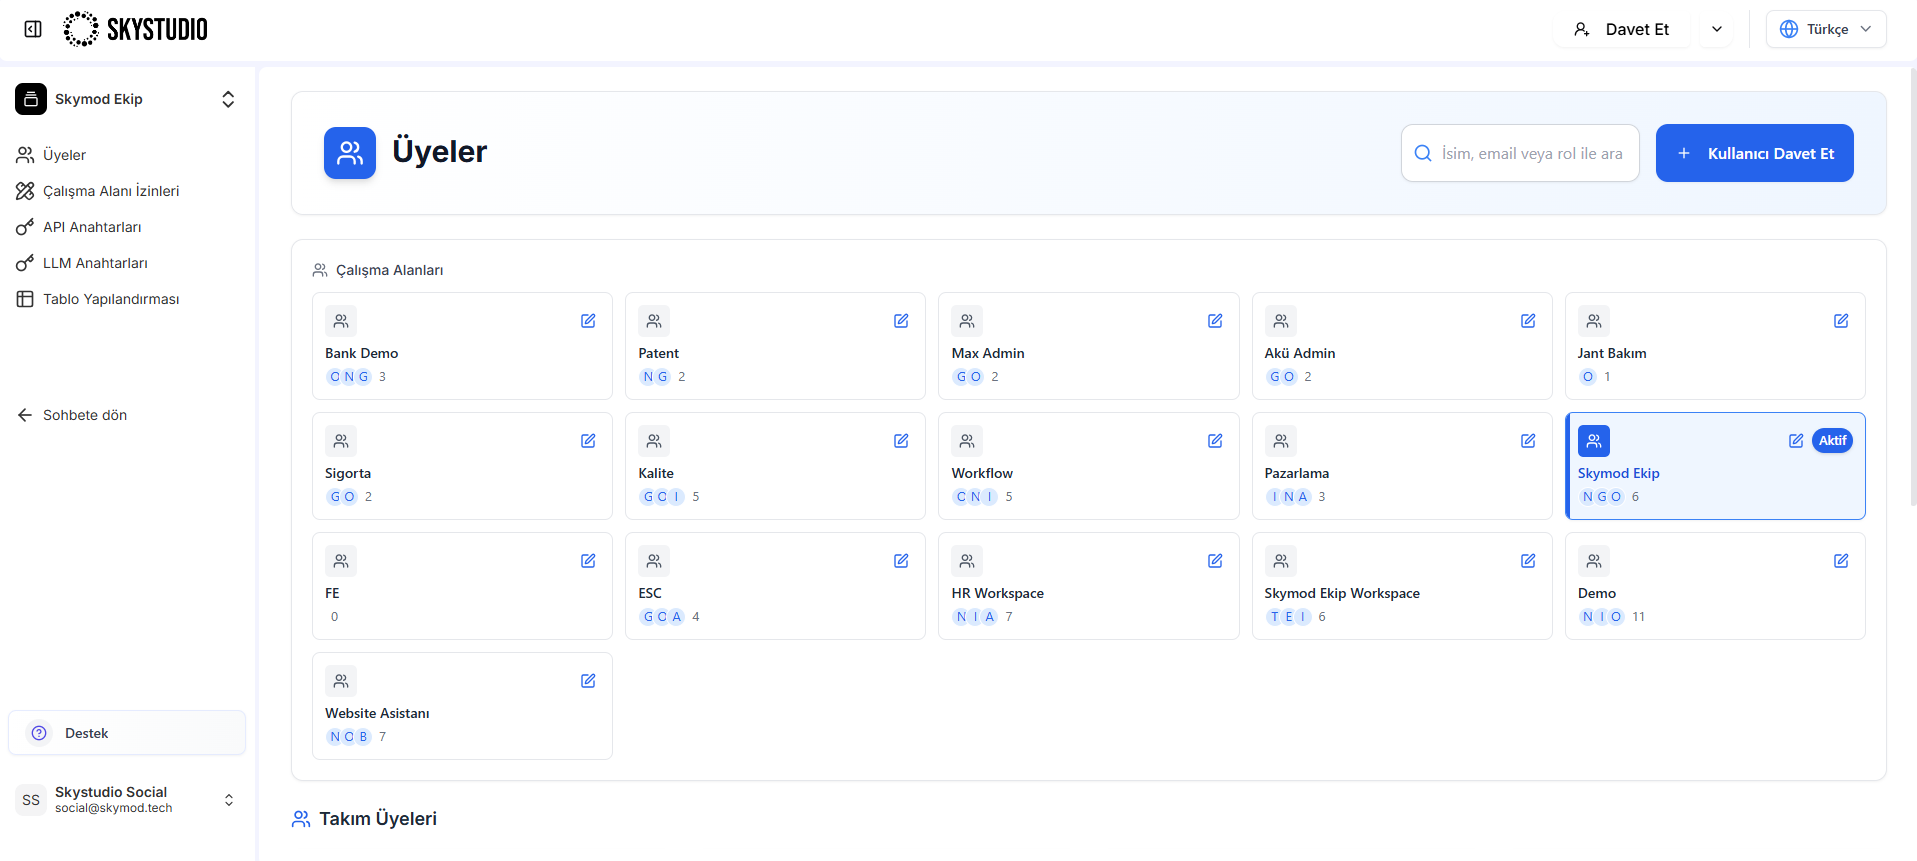Viewport: 1917px width, 861px height.
Task: Click edit icon on Patent card
Action: pyautogui.click(x=901, y=321)
